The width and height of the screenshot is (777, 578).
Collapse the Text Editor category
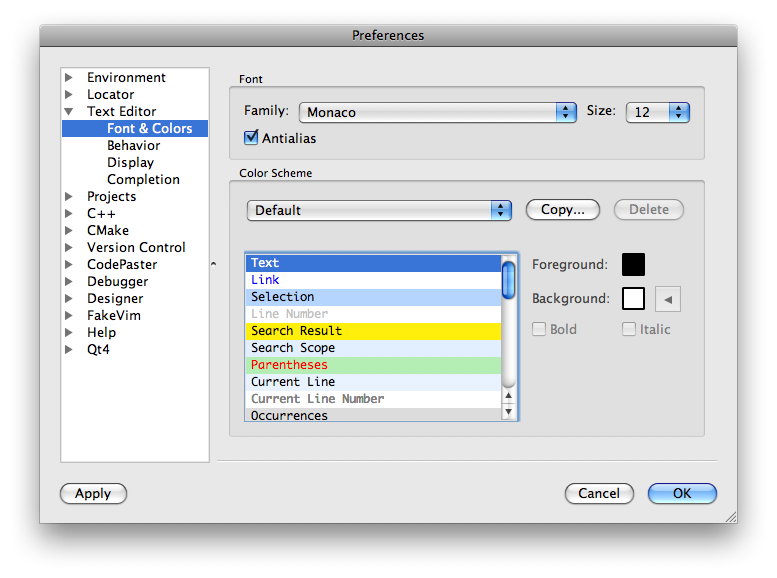(x=69, y=112)
